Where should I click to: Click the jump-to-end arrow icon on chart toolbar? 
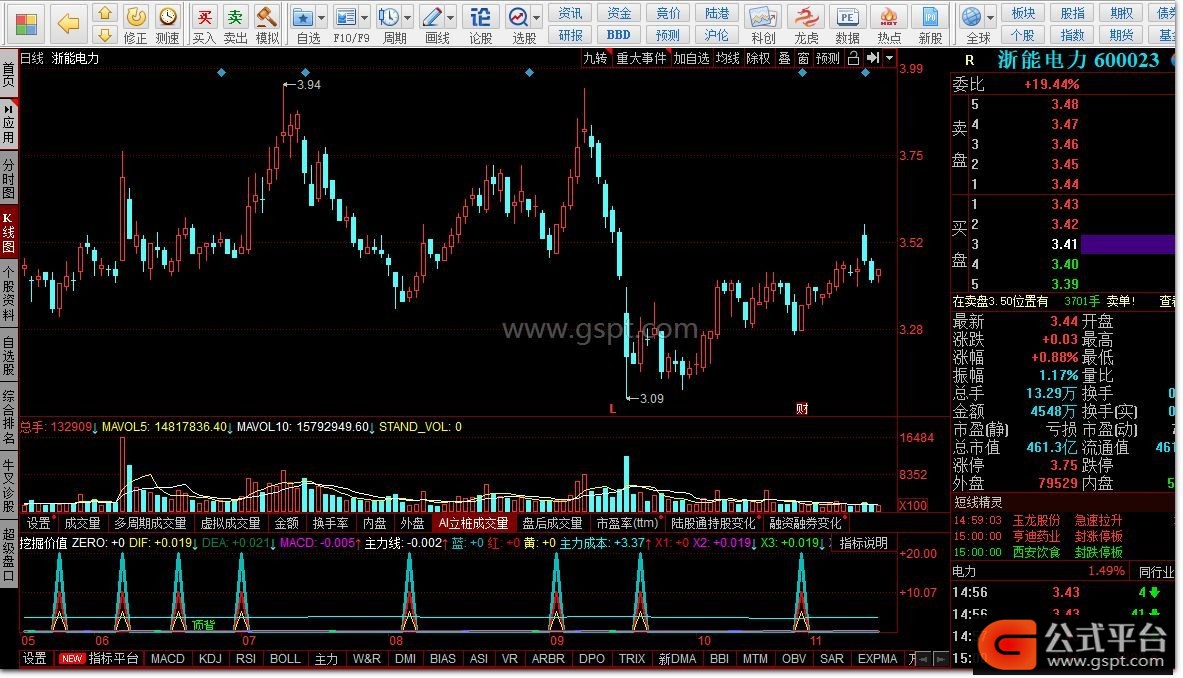[x=873, y=58]
